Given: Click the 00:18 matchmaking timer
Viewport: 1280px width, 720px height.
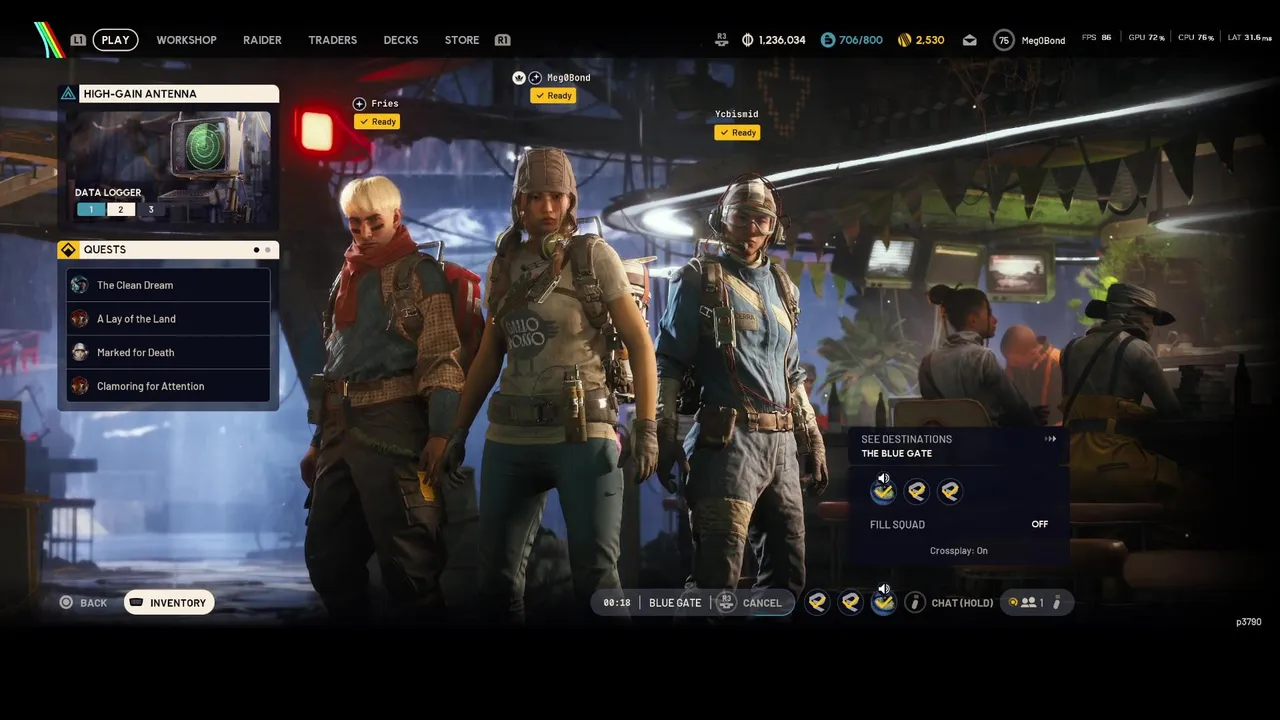Looking at the screenshot, I should tap(617, 603).
